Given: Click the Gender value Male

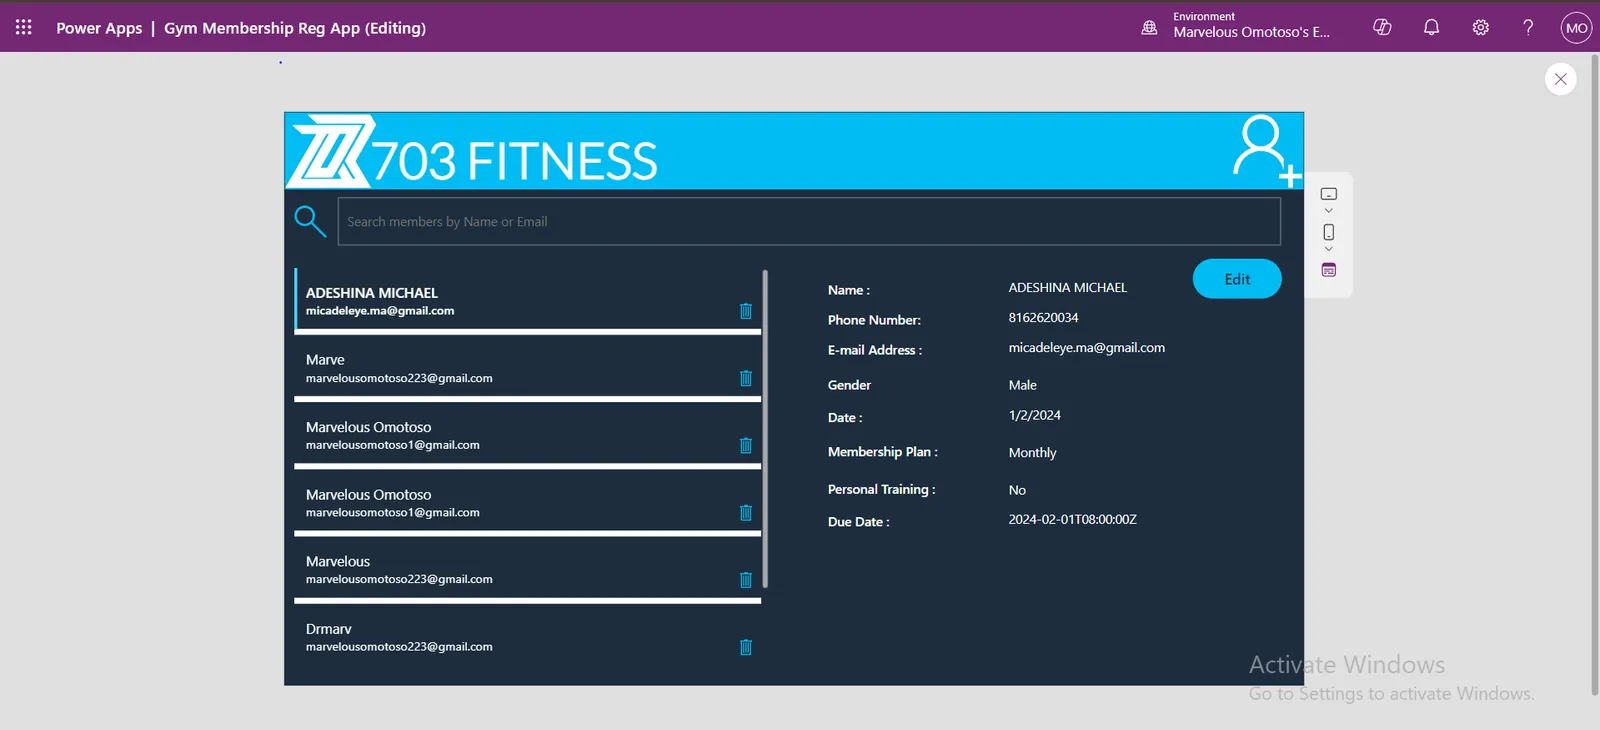Looking at the screenshot, I should [1022, 385].
